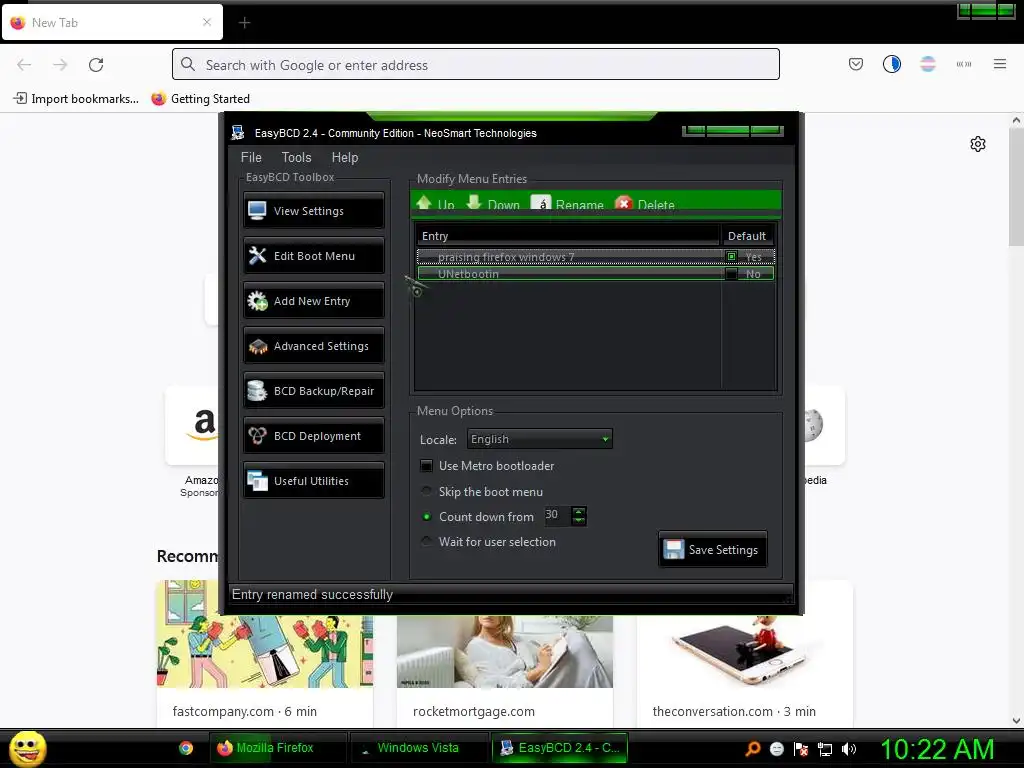Image resolution: width=1024 pixels, height=768 pixels.
Task: Go forward in Firefox
Action: click(x=60, y=65)
